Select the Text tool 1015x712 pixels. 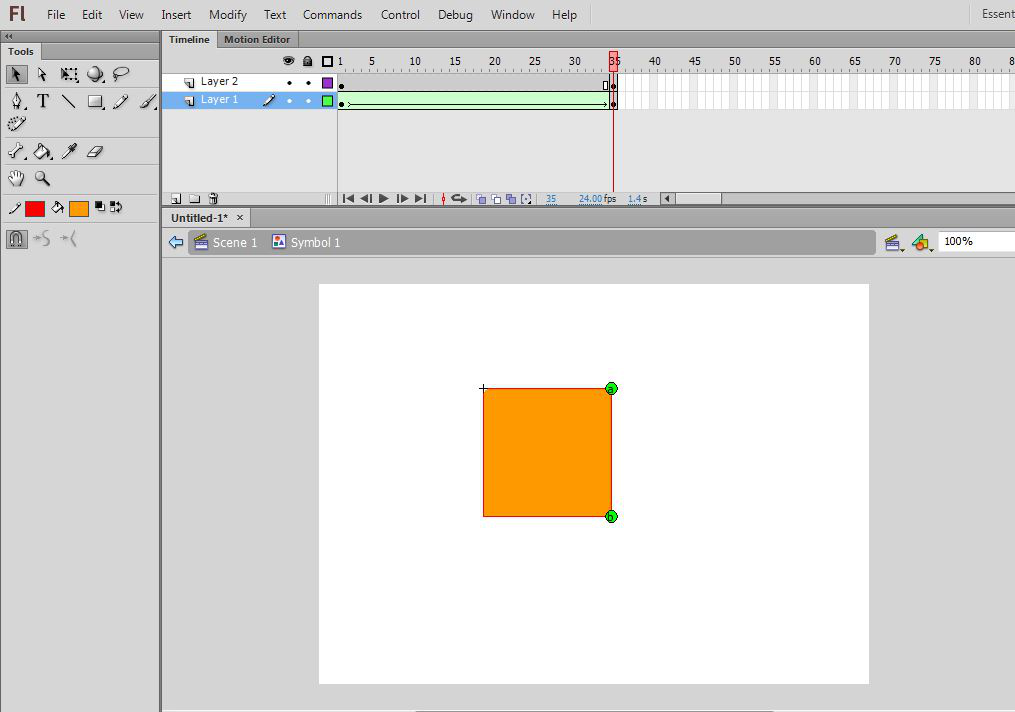(x=43, y=101)
